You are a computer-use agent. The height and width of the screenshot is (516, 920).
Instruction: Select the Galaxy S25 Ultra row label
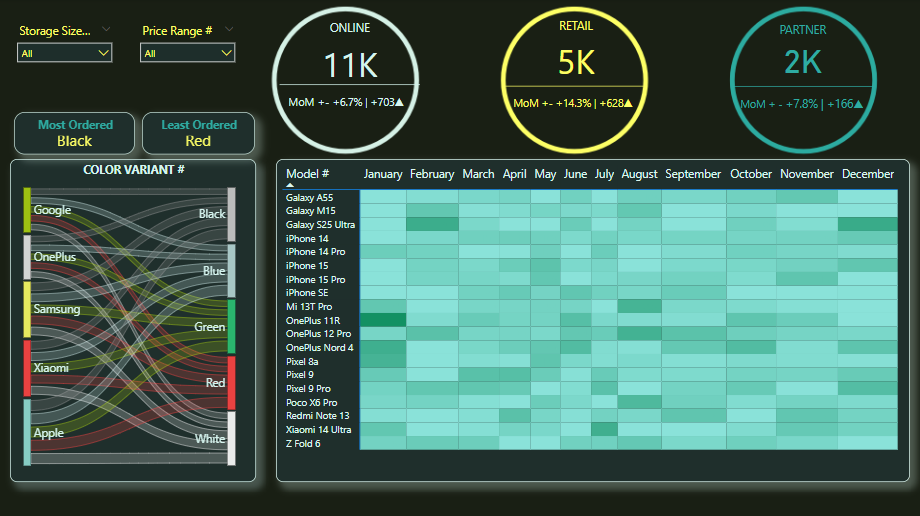[x=320, y=225]
